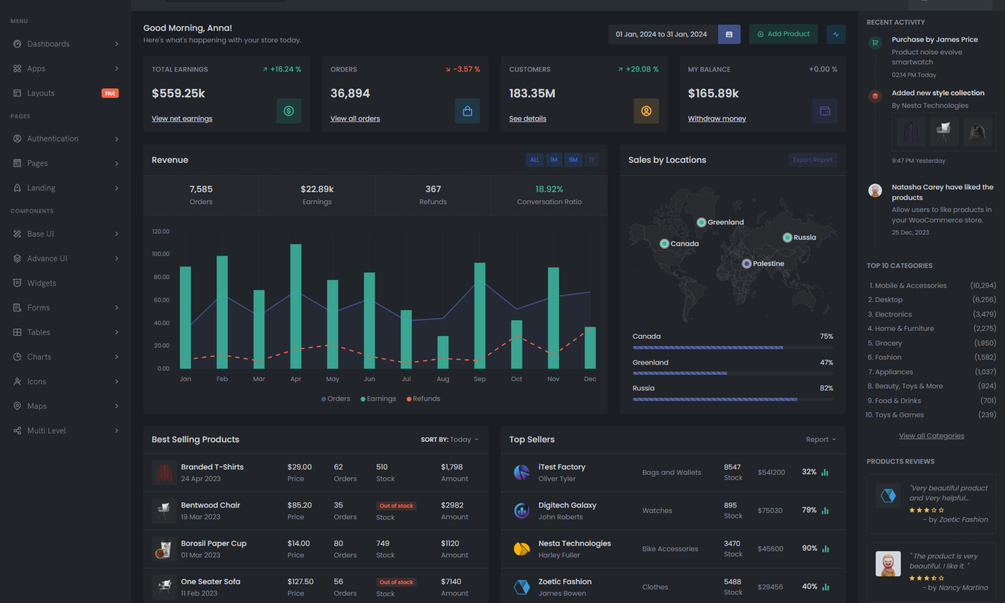The width and height of the screenshot is (1005, 603).
Task: Click the dollar icon in Total Earnings card
Action: 288,111
